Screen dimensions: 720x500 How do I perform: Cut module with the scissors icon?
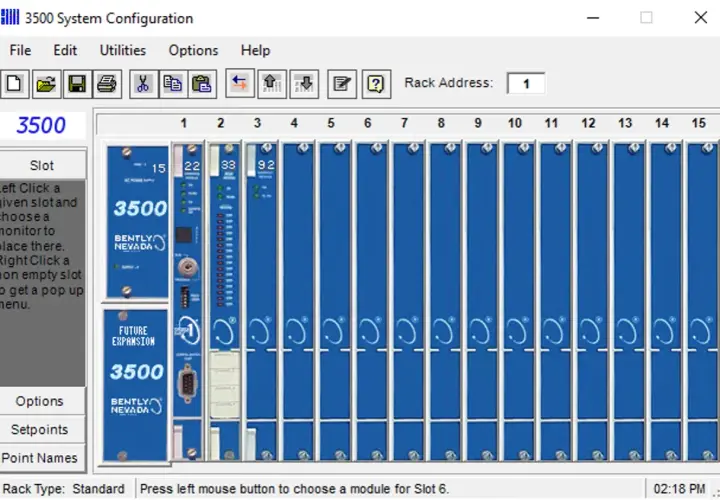143,84
